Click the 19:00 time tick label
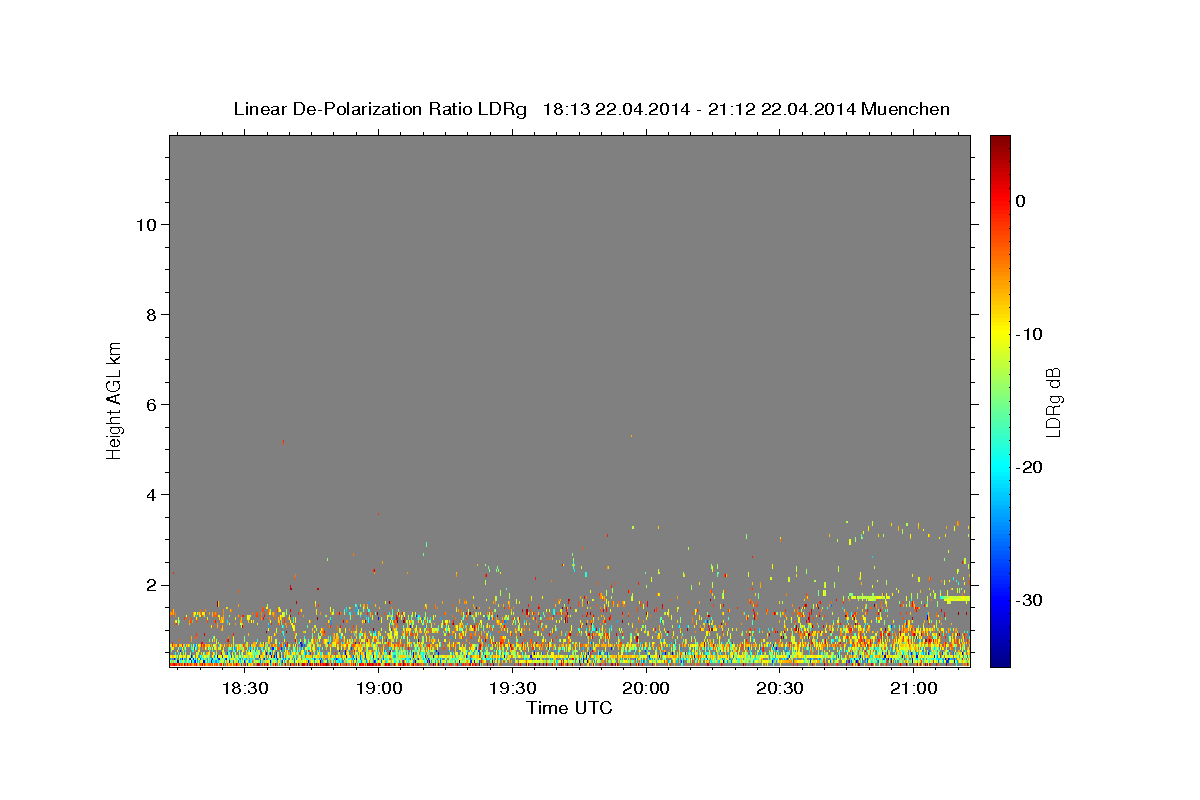 [x=378, y=689]
